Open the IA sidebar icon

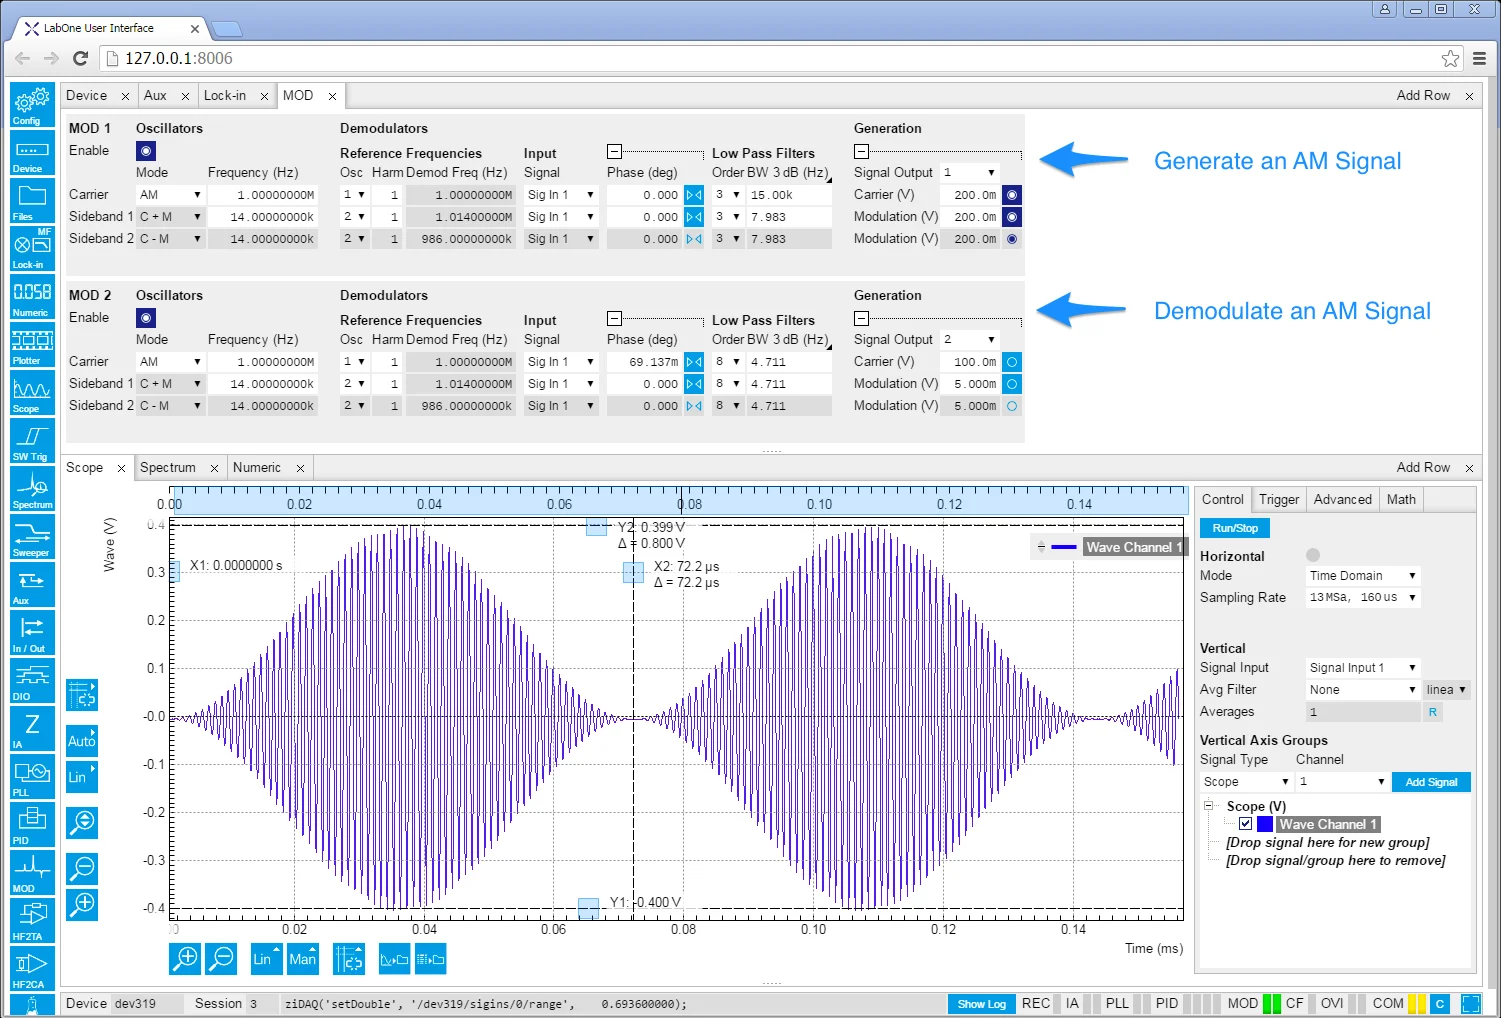pos(32,729)
